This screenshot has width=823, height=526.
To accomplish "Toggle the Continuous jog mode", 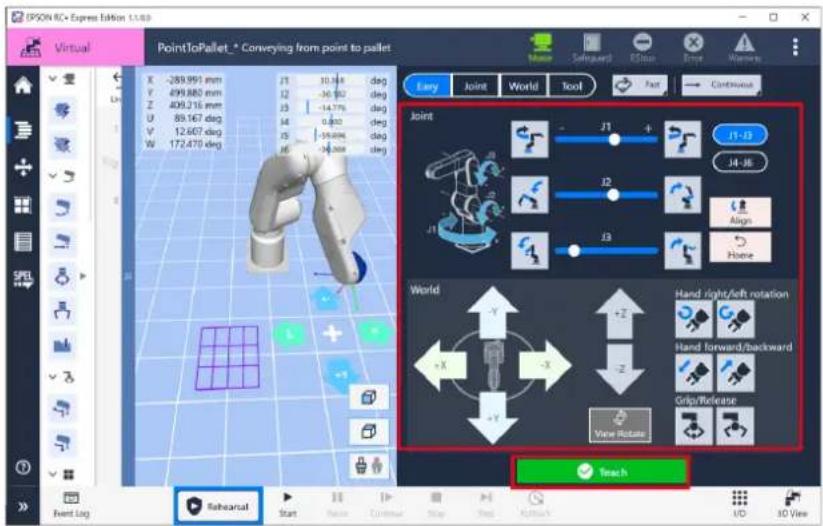I will point(721,85).
